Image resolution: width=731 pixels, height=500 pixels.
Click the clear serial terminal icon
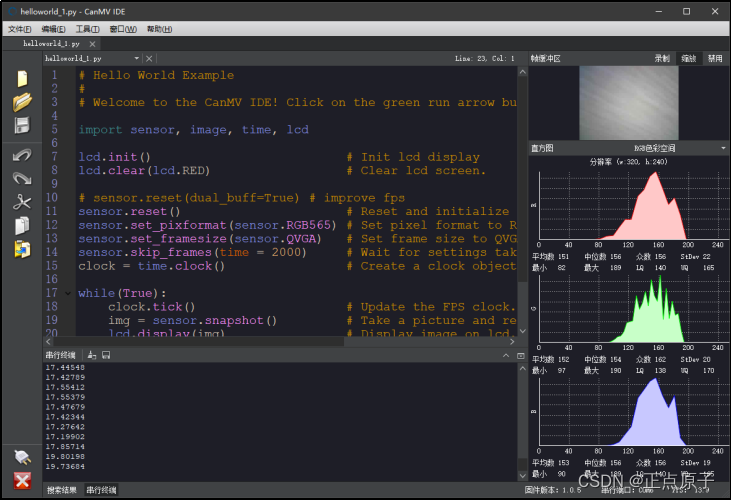pos(92,355)
